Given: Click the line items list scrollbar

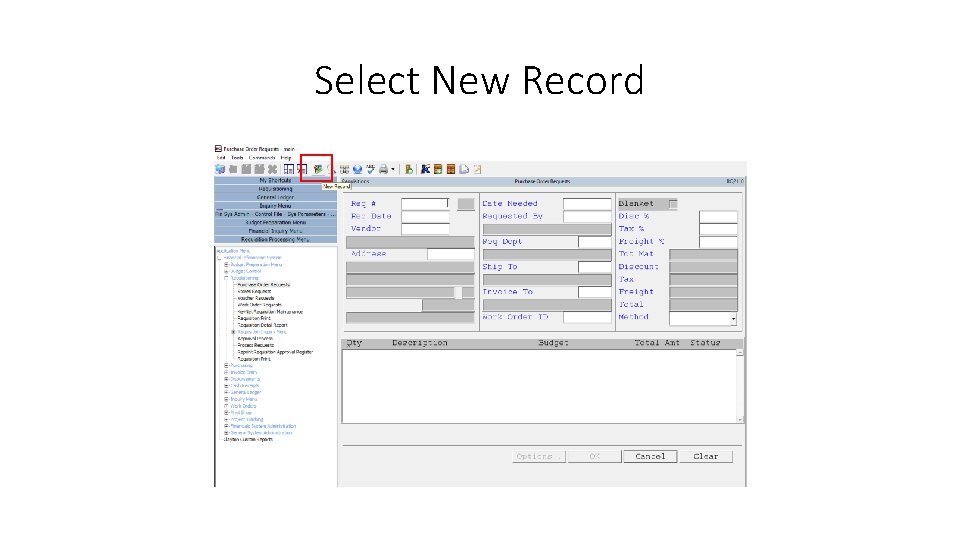Looking at the screenshot, I should pyautogui.click(x=740, y=386).
